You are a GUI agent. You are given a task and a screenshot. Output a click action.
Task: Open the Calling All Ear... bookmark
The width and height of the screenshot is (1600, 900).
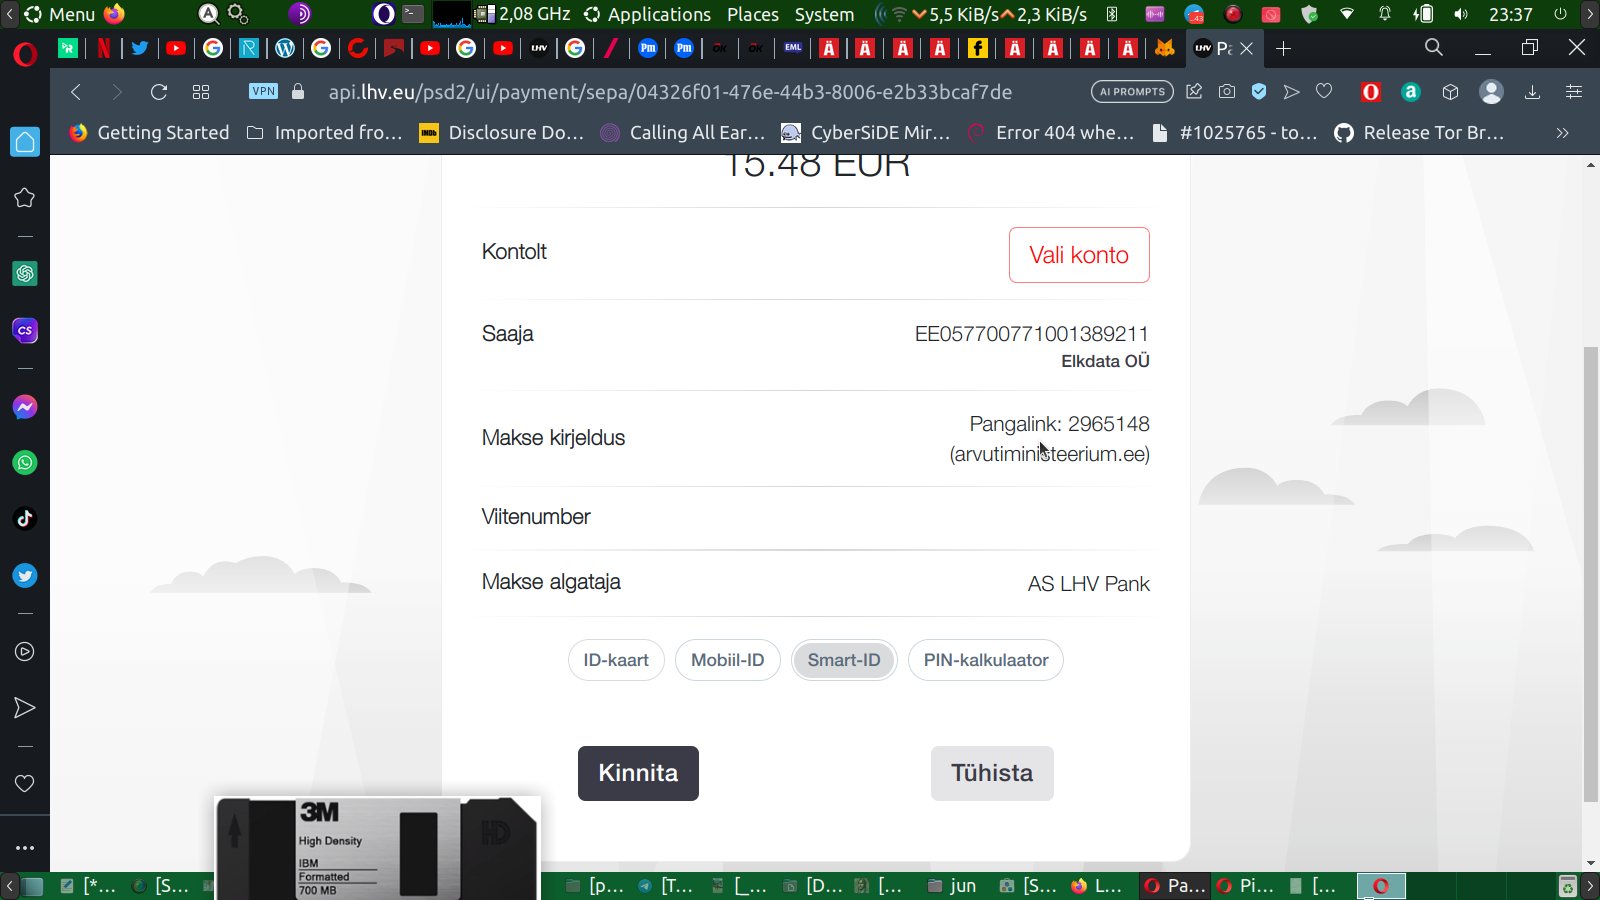(683, 133)
